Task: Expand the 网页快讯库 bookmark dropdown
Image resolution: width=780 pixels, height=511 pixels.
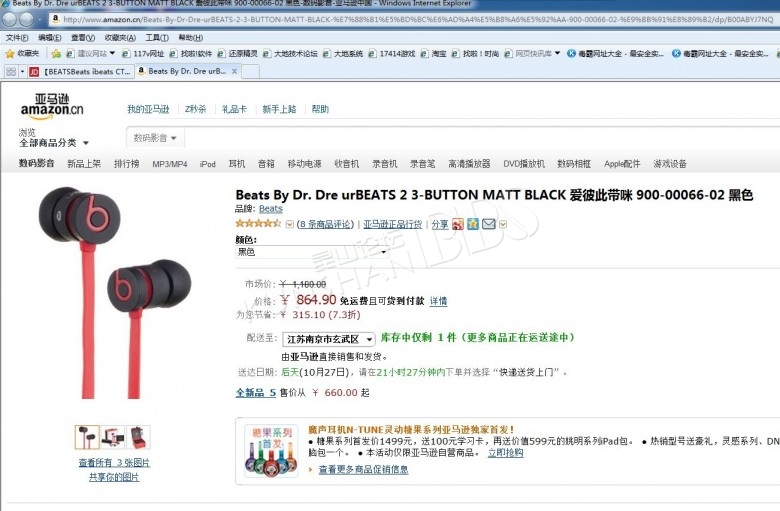Action: 557,53
